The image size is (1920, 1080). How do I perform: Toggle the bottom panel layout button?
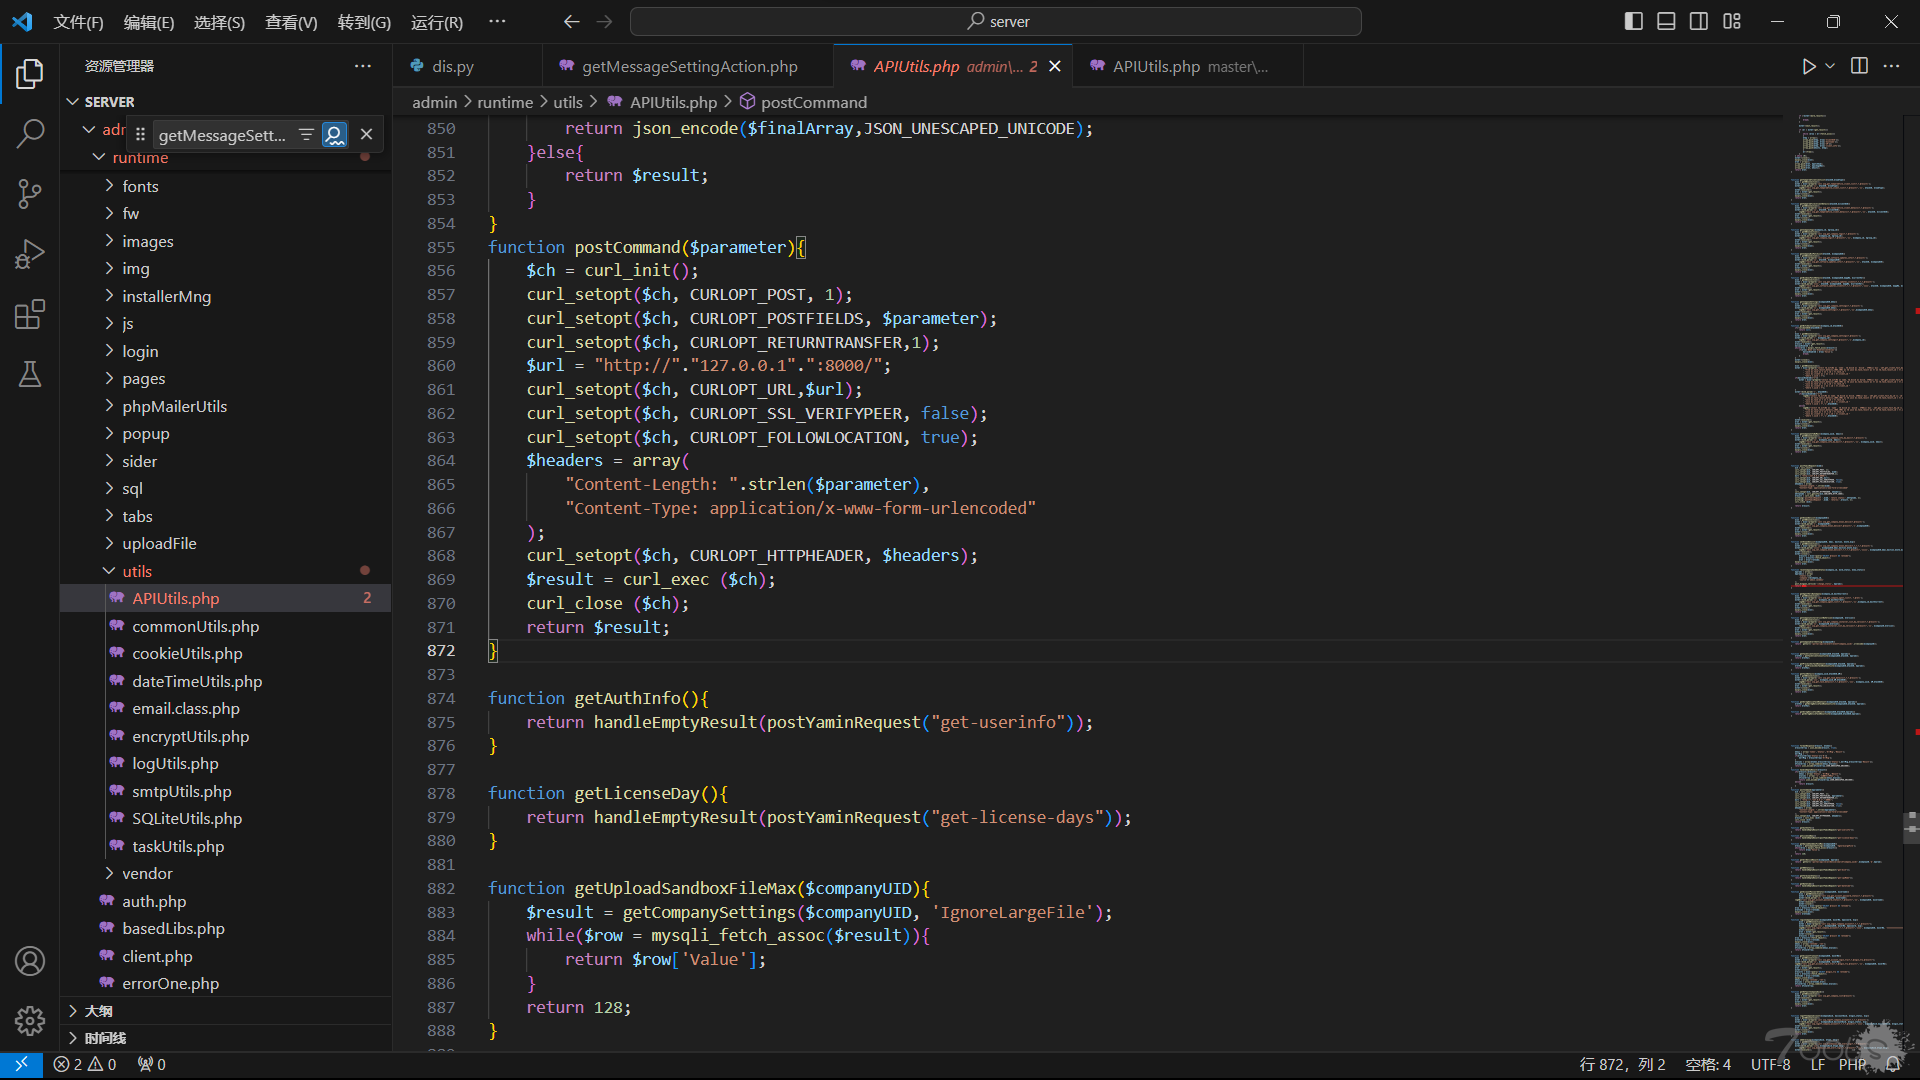pos(1666,21)
